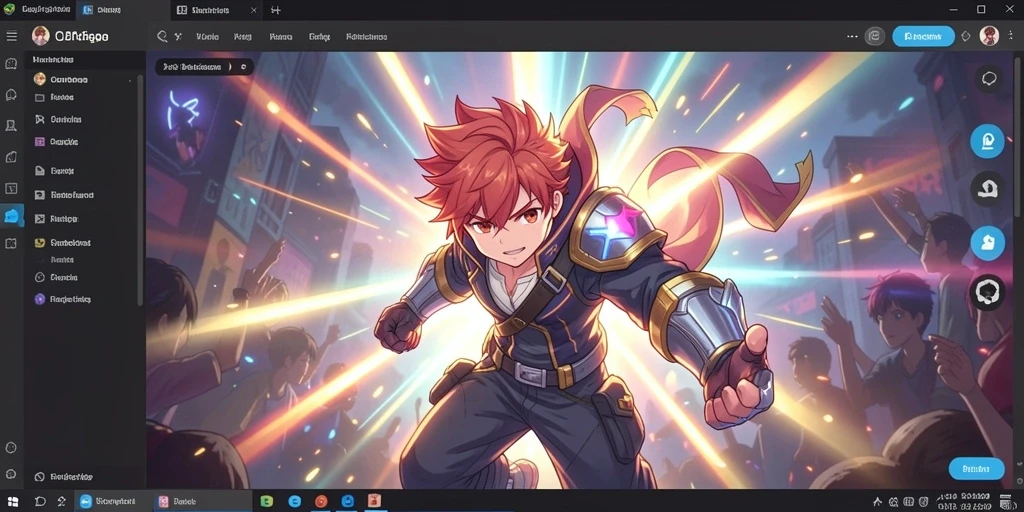Close the third window tab using its X

coord(253,10)
